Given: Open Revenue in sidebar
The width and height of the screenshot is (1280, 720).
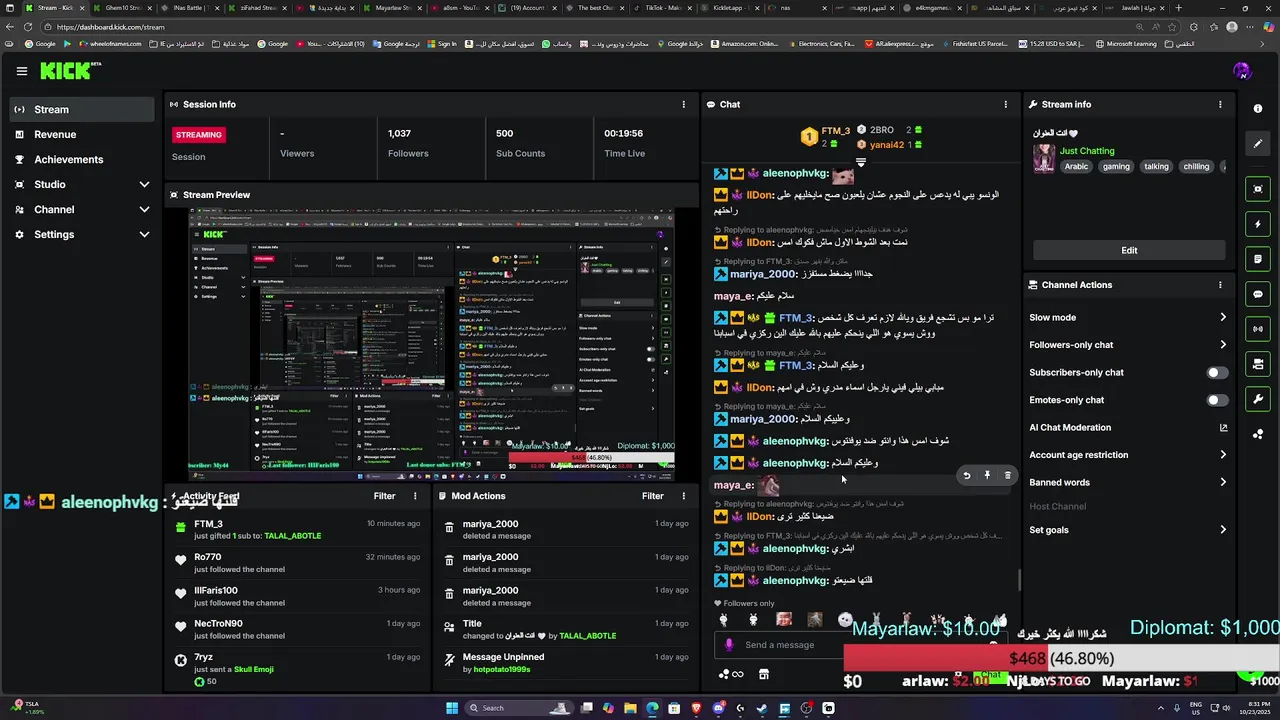Looking at the screenshot, I should coord(82,134).
